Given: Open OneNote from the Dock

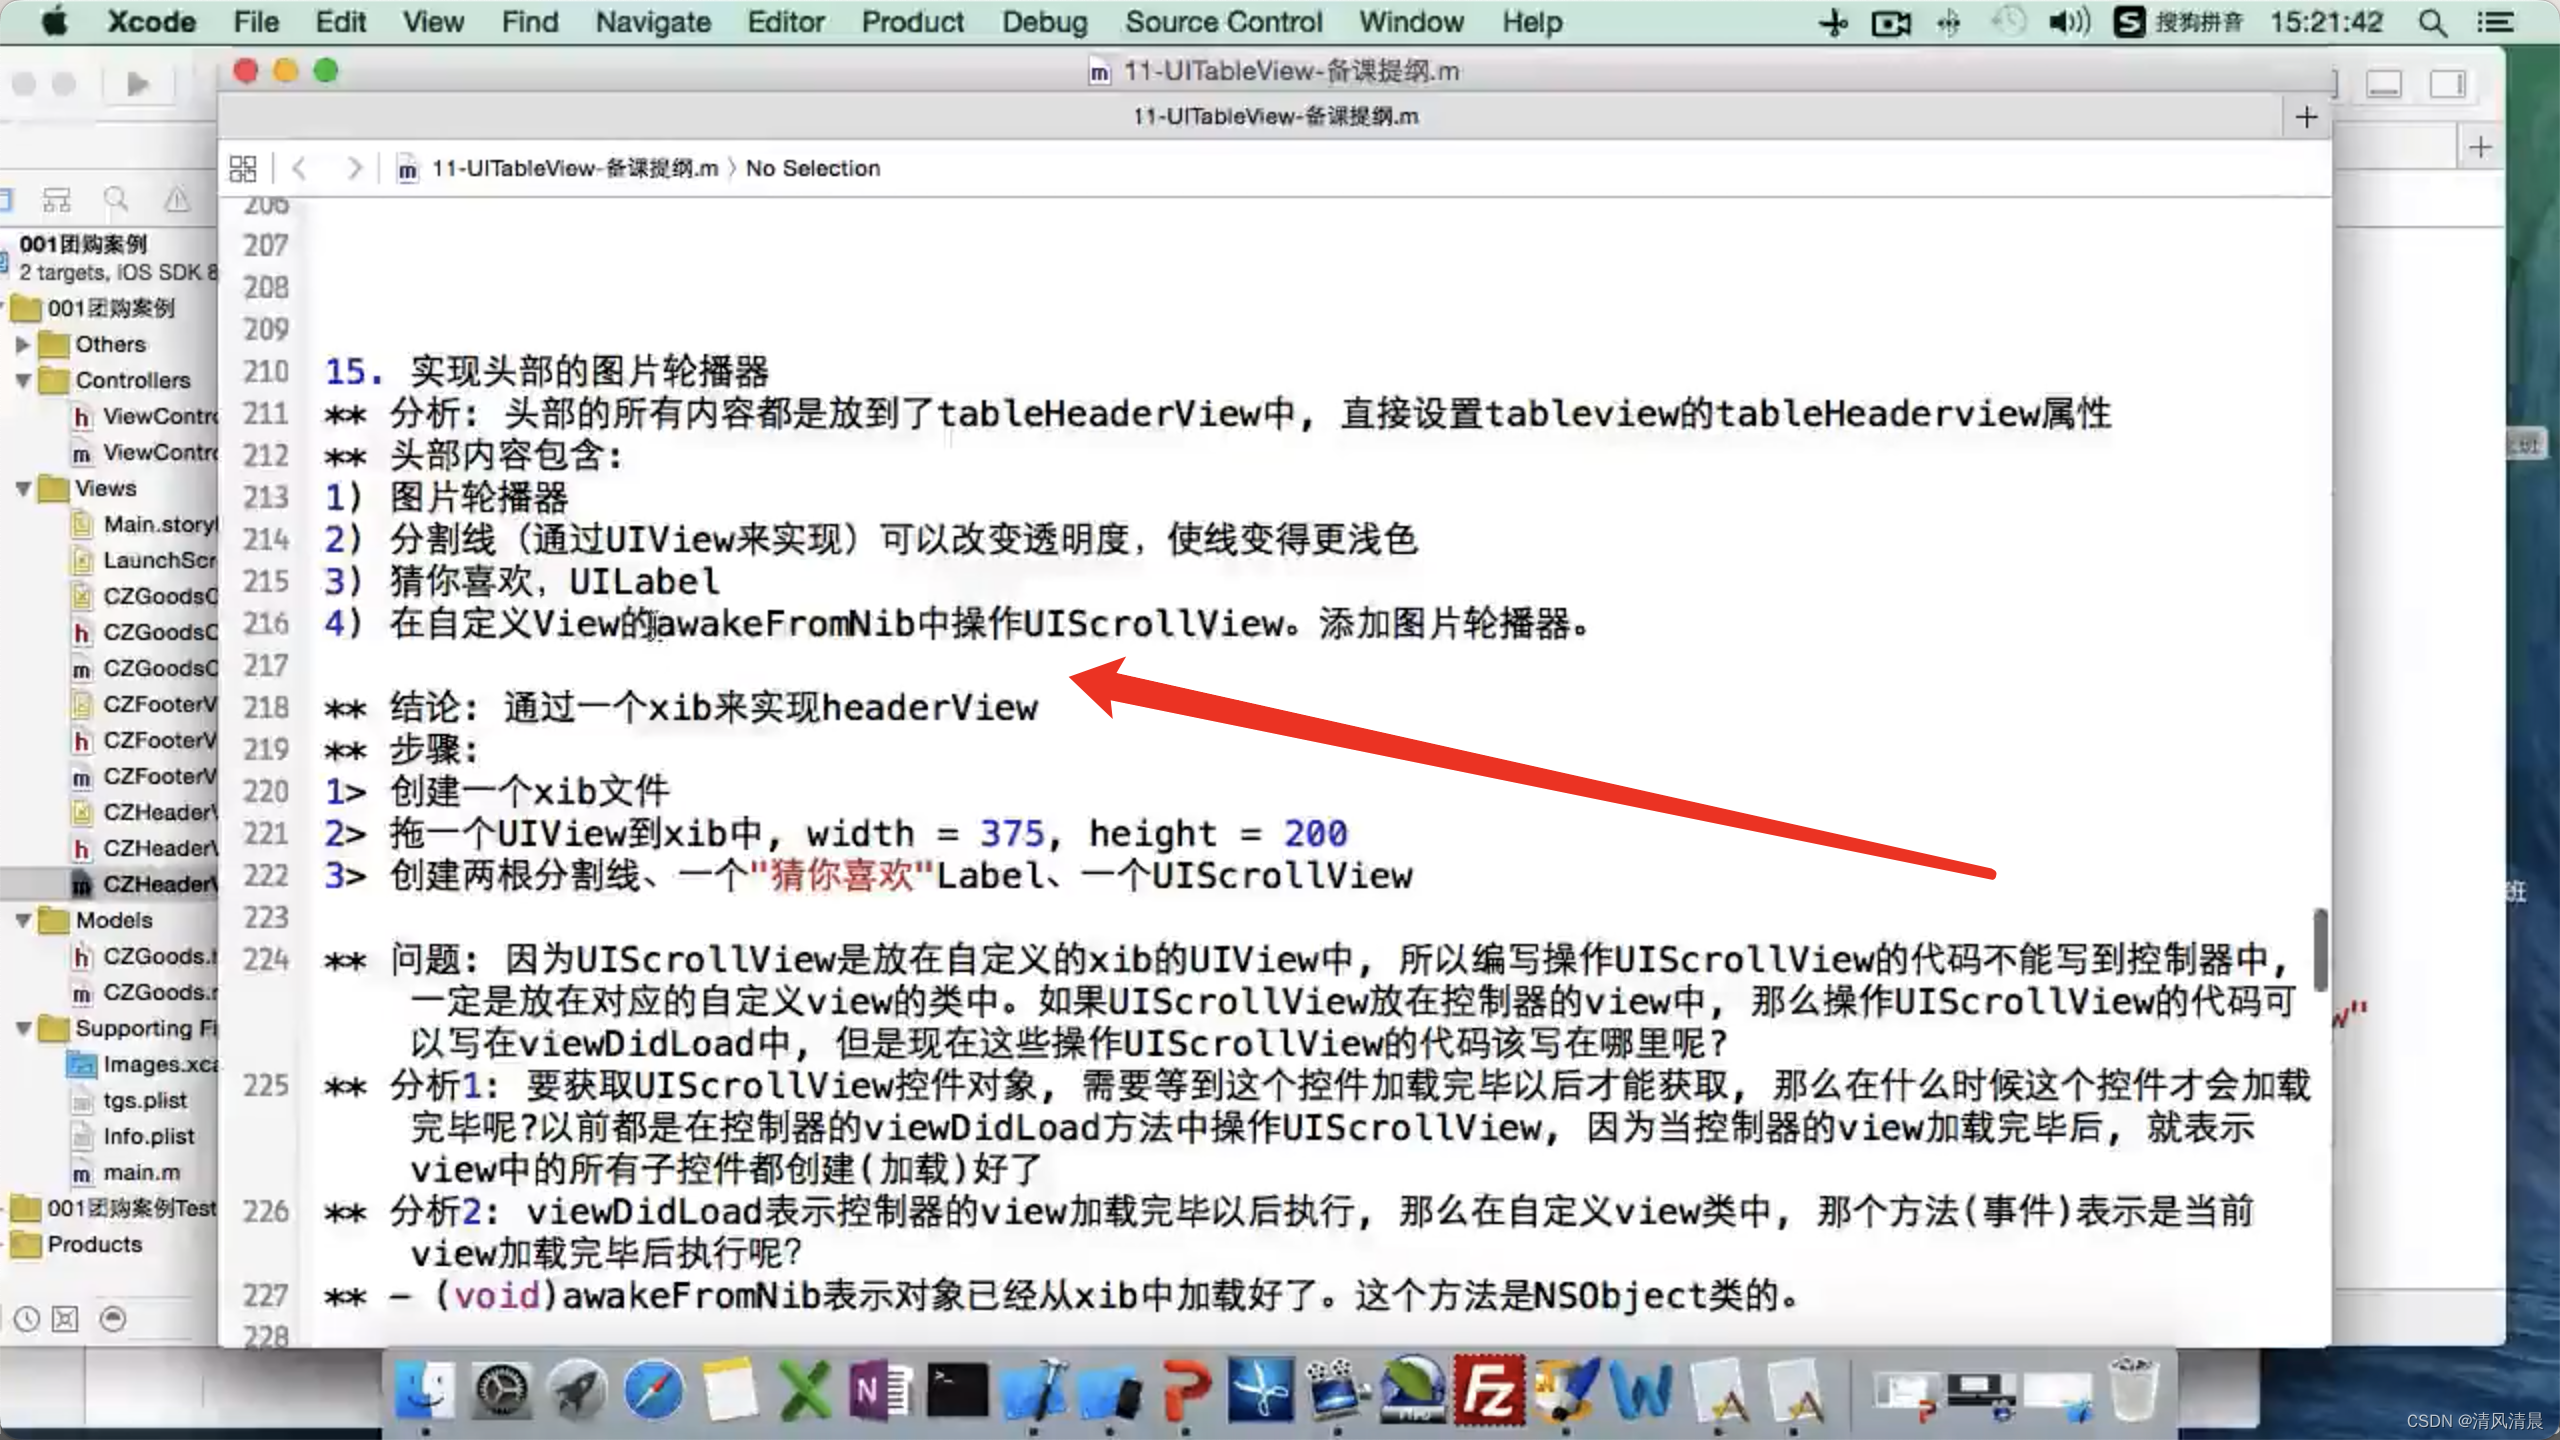Looking at the screenshot, I should [880, 1390].
